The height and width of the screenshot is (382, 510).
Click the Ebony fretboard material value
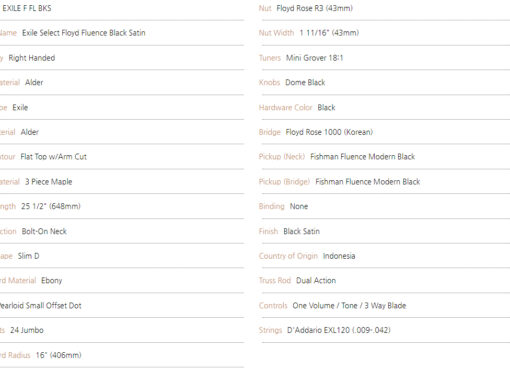(x=52, y=281)
